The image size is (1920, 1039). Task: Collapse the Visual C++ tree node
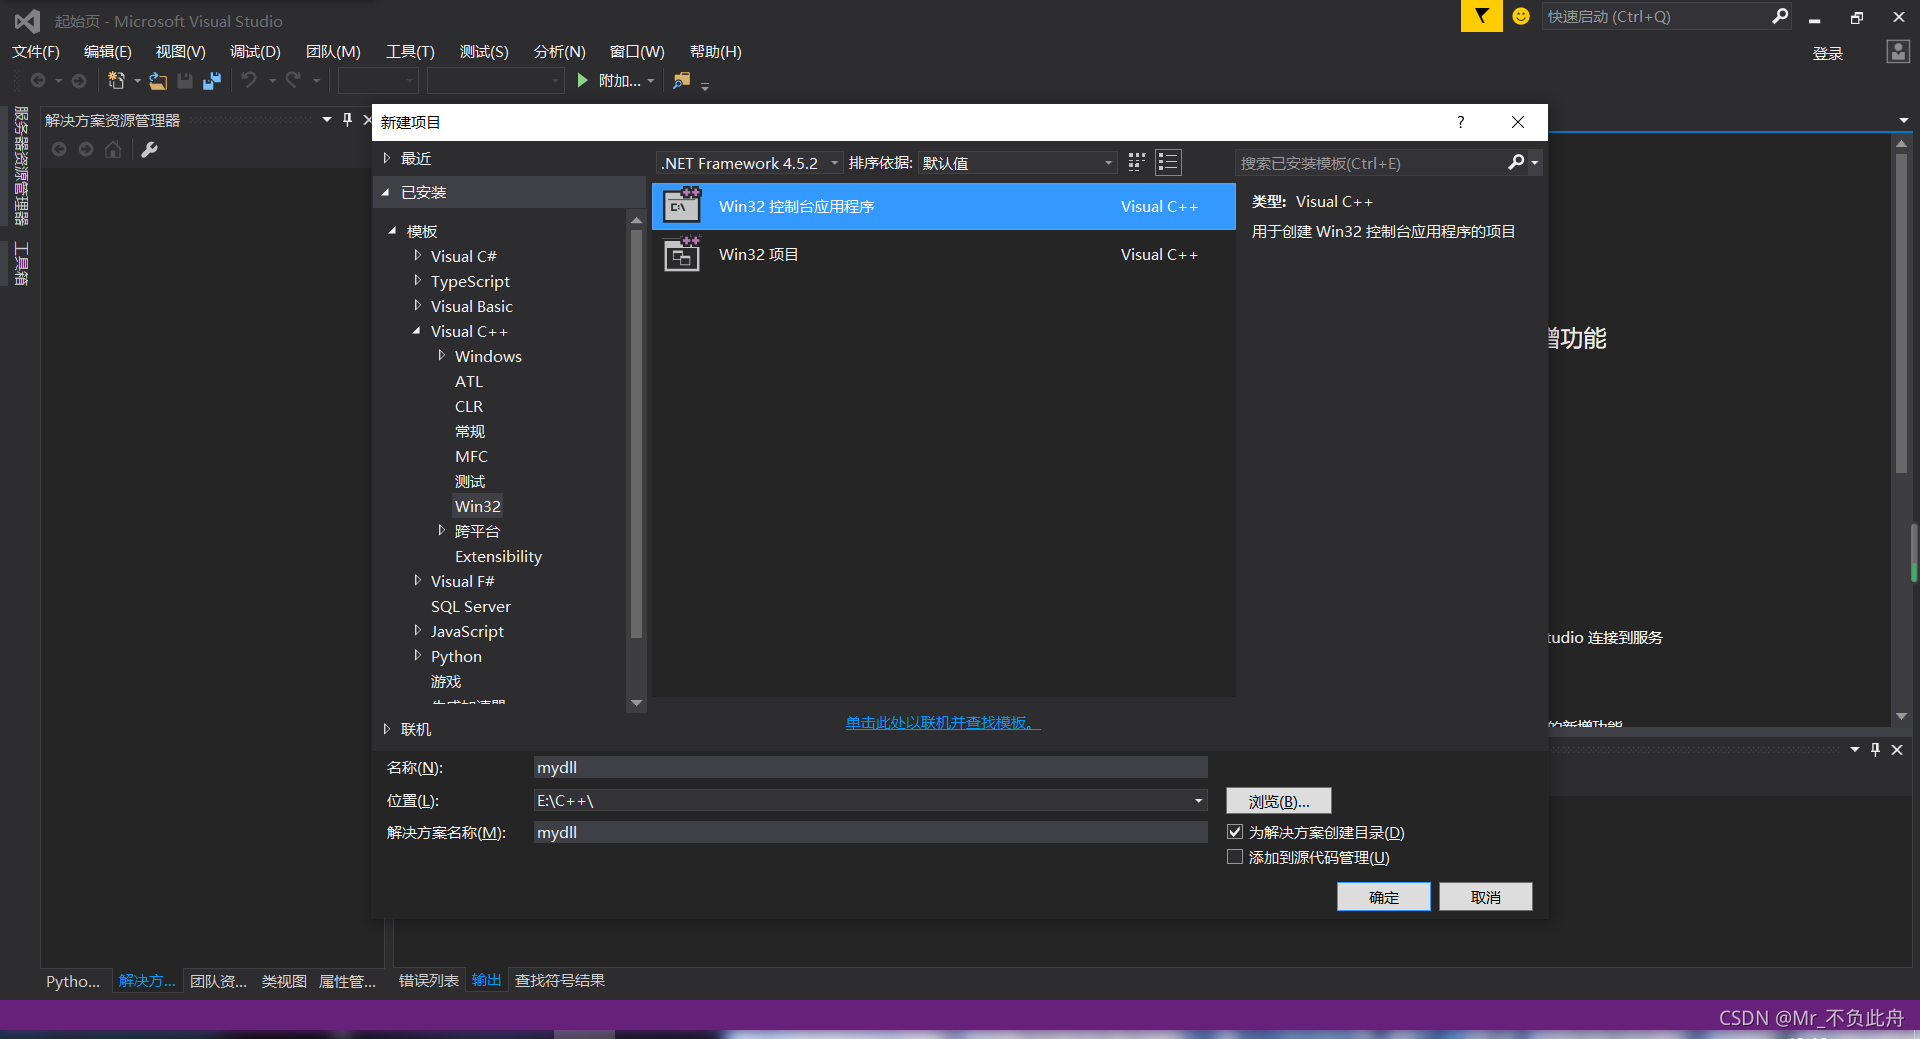(x=417, y=331)
